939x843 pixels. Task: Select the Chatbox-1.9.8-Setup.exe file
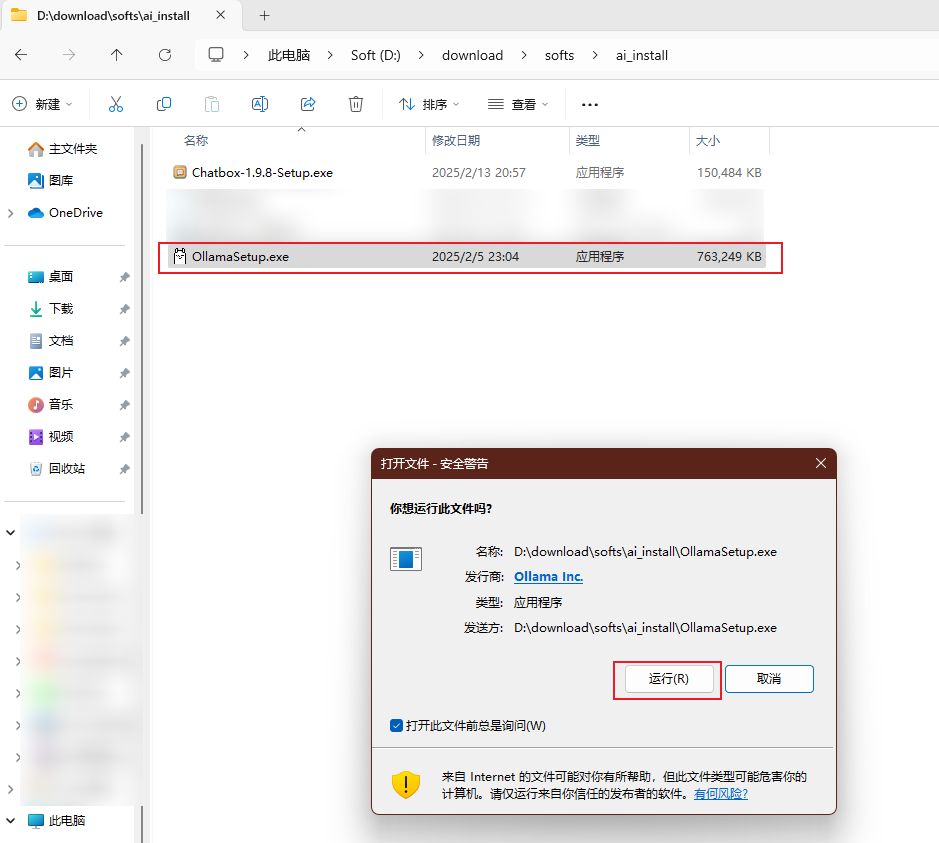click(x=262, y=173)
